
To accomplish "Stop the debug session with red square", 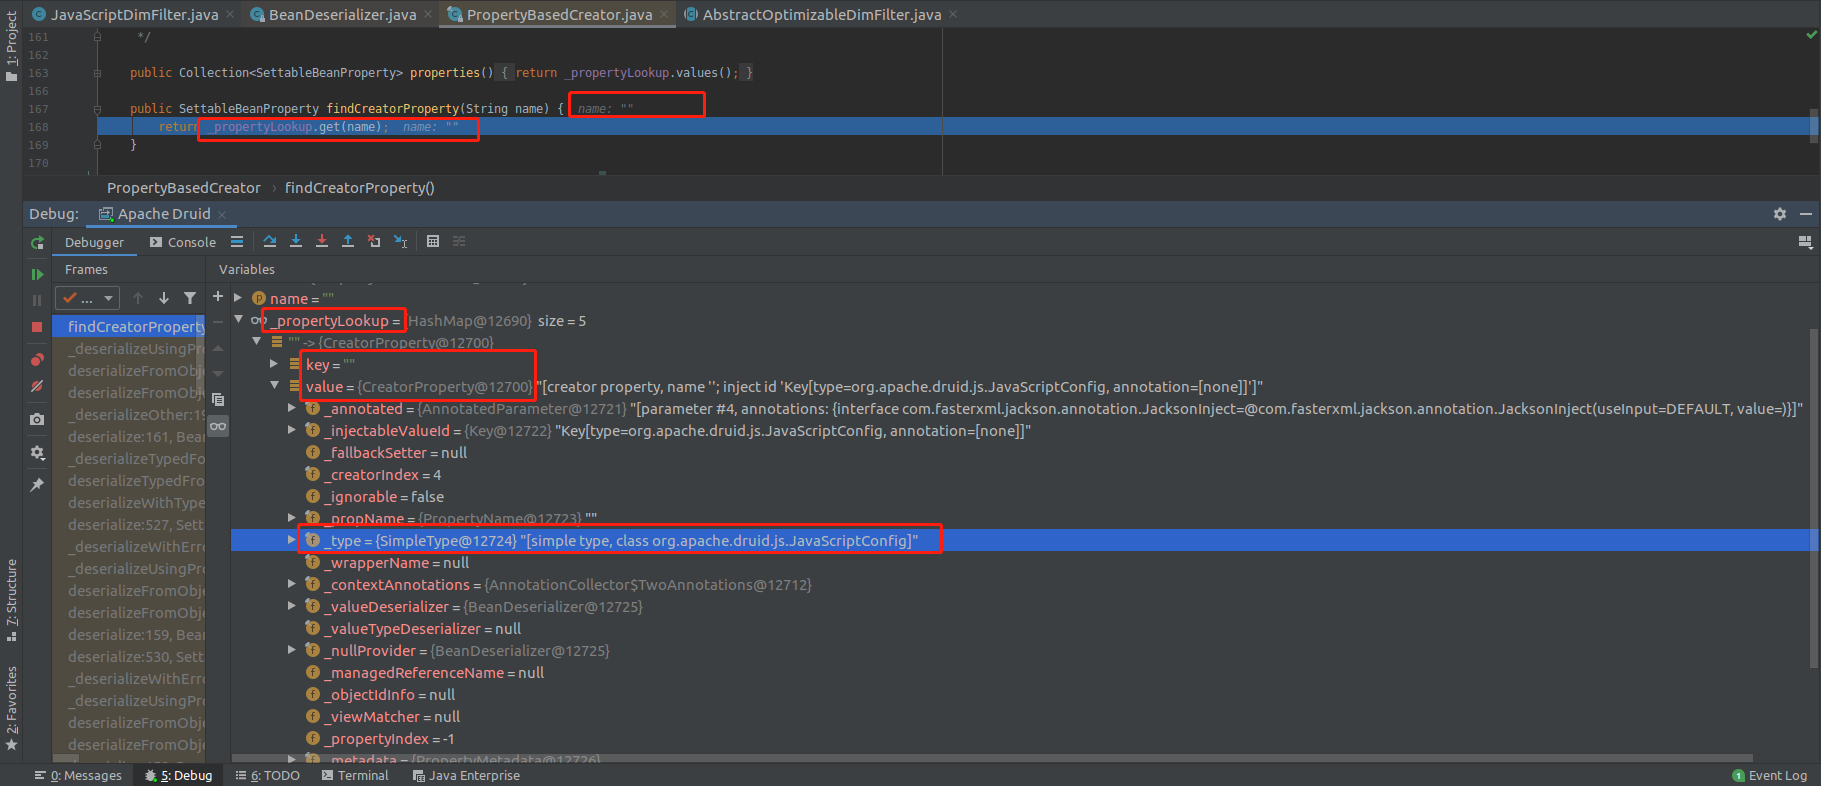I will tap(37, 327).
